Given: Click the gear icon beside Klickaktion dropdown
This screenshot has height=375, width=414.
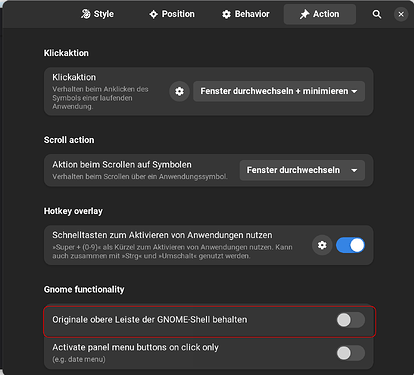Looking at the screenshot, I should [x=179, y=91].
